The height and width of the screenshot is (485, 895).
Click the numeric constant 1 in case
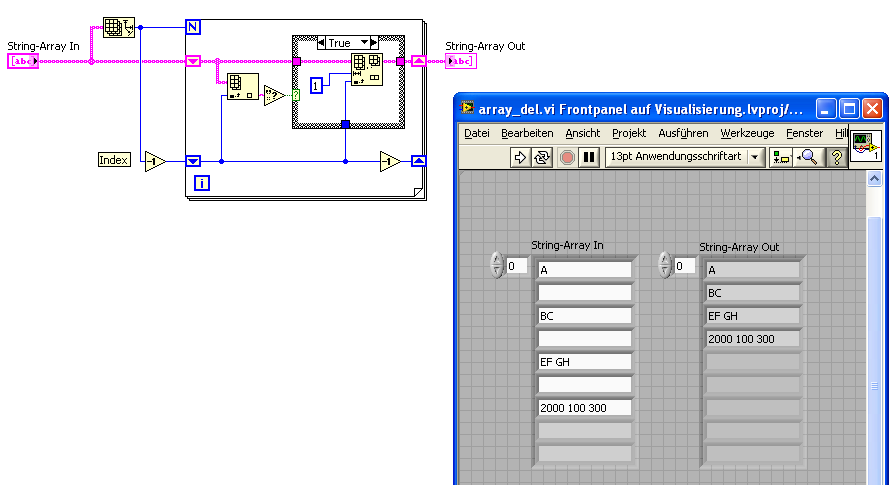[316, 86]
